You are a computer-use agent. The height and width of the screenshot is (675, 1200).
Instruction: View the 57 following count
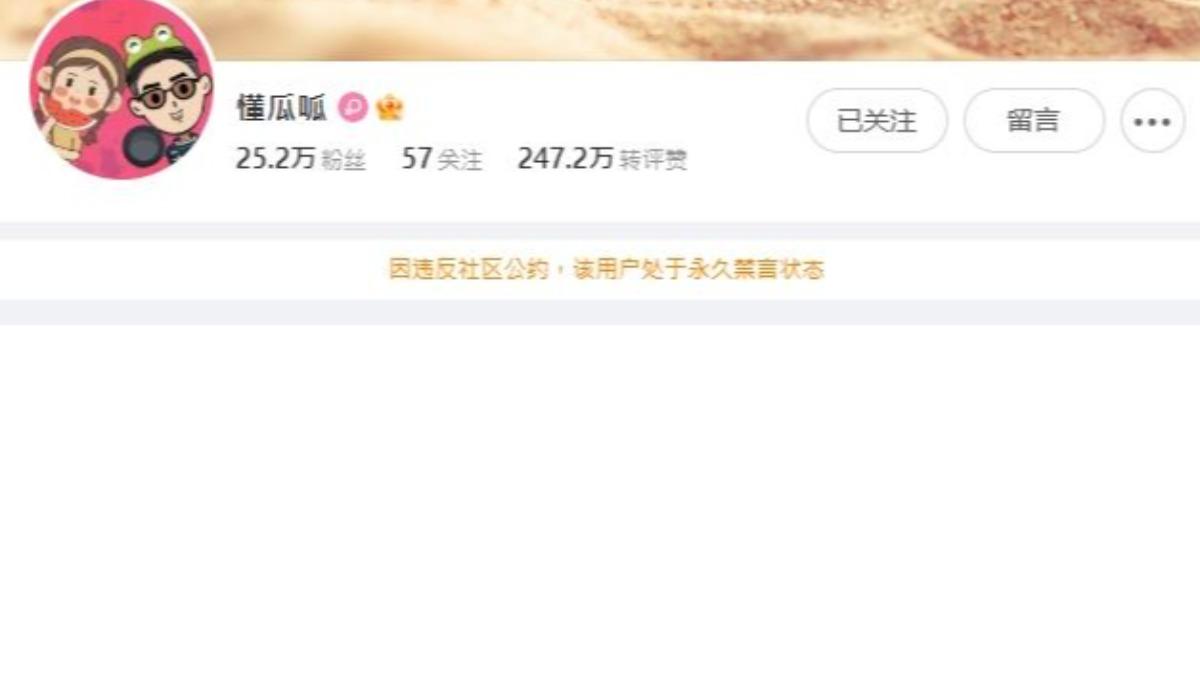[416, 159]
